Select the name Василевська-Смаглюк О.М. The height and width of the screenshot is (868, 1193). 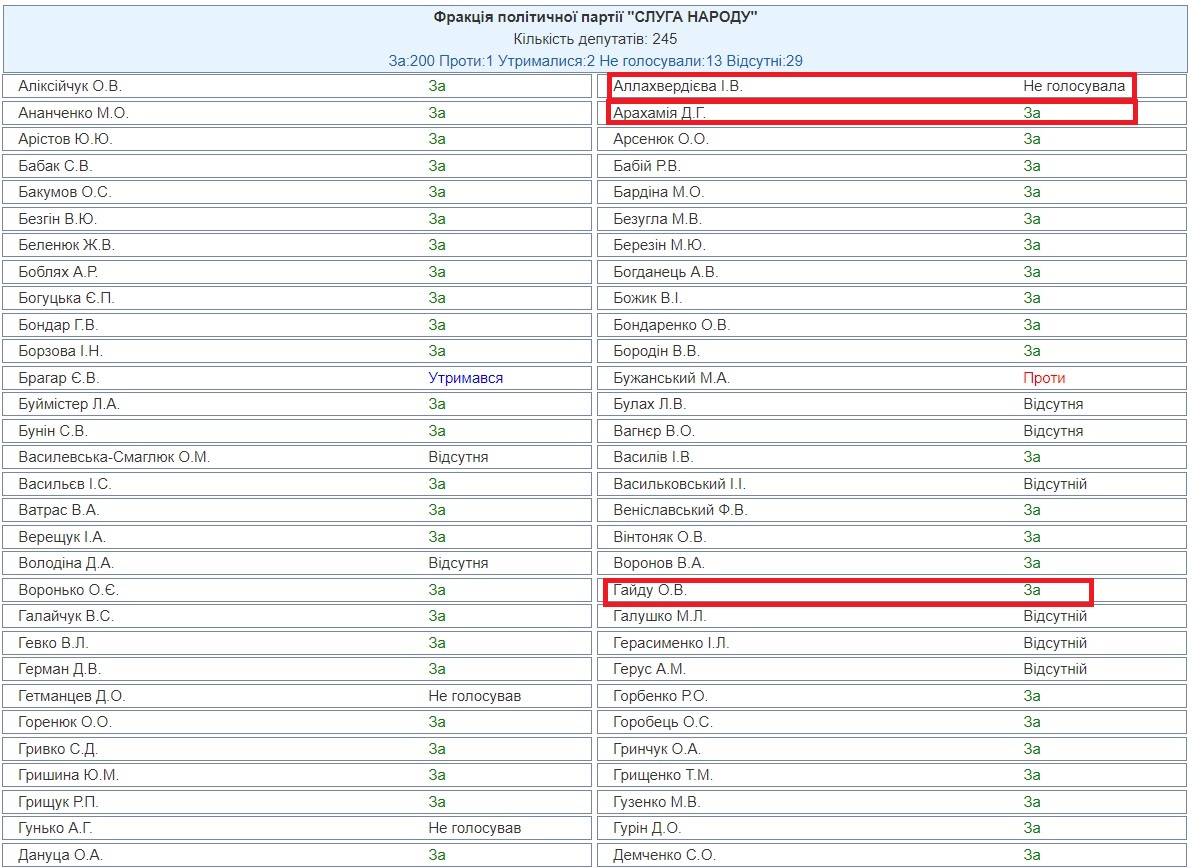(114, 457)
